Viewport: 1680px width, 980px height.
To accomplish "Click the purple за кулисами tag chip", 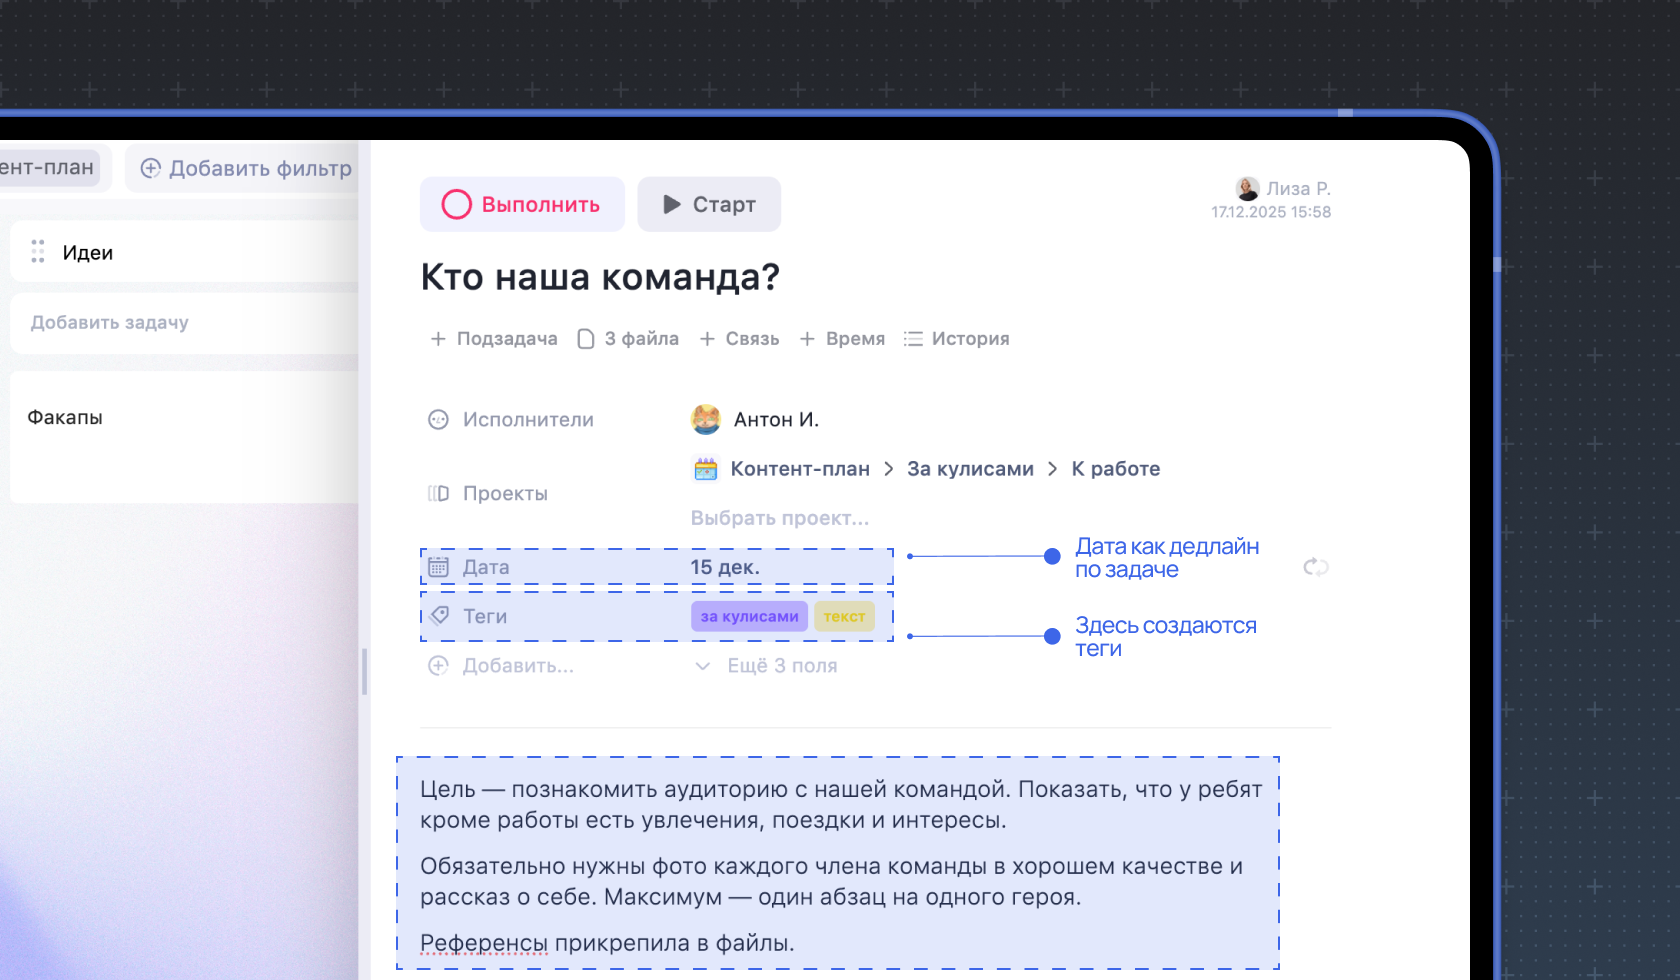I will click(749, 616).
